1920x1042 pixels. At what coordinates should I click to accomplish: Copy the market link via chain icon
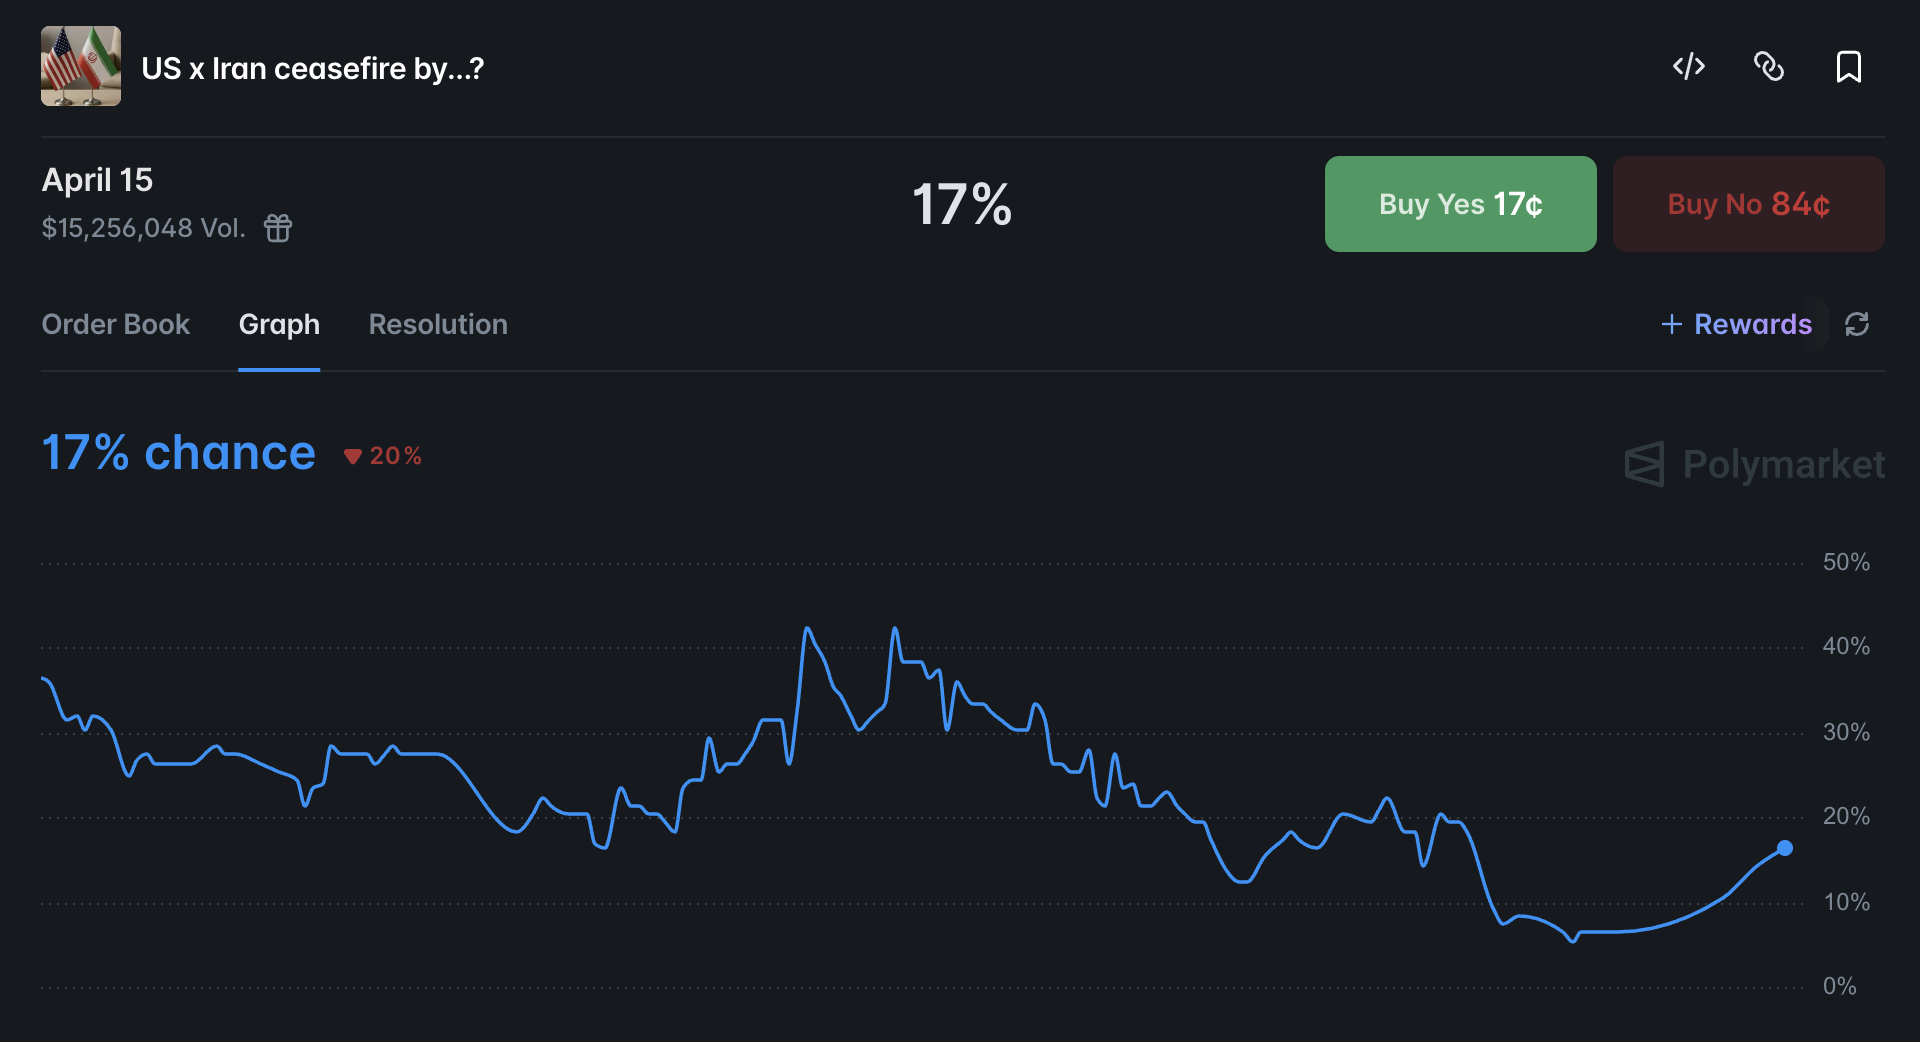(x=1768, y=67)
